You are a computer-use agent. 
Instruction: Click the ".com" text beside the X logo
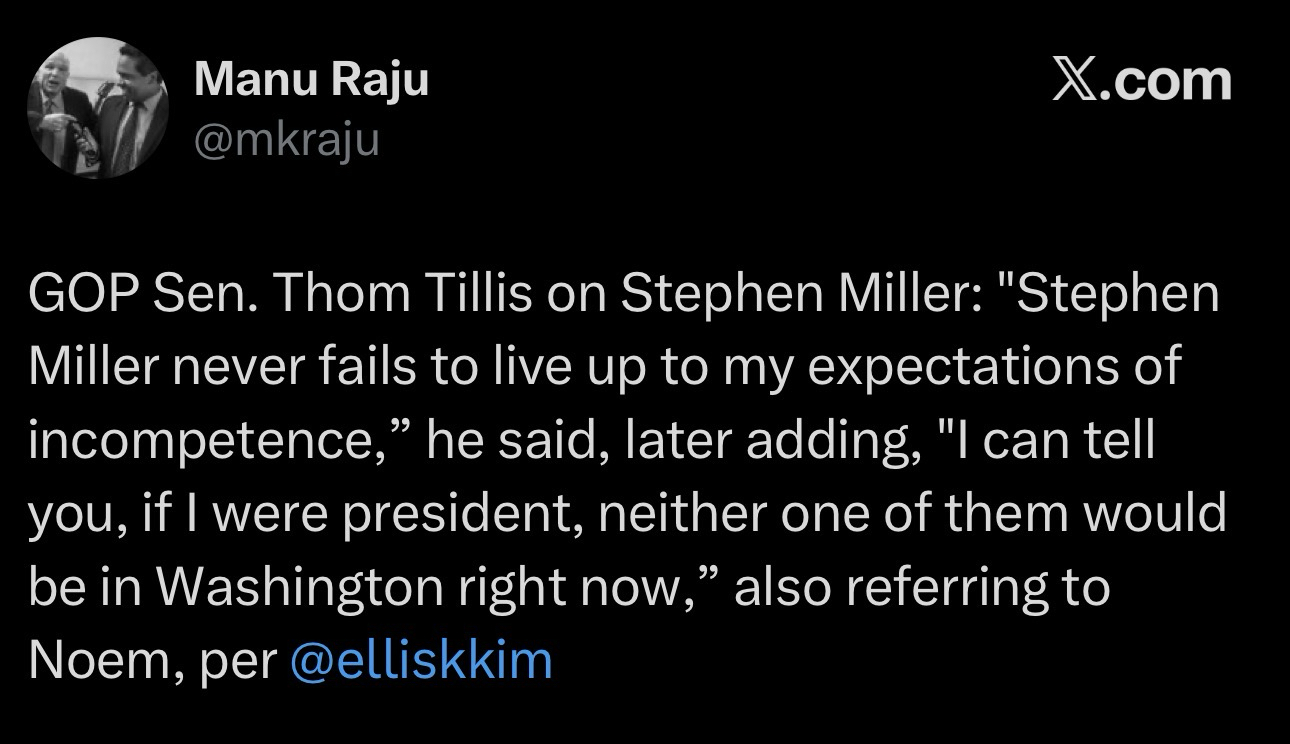pyautogui.click(x=1164, y=81)
